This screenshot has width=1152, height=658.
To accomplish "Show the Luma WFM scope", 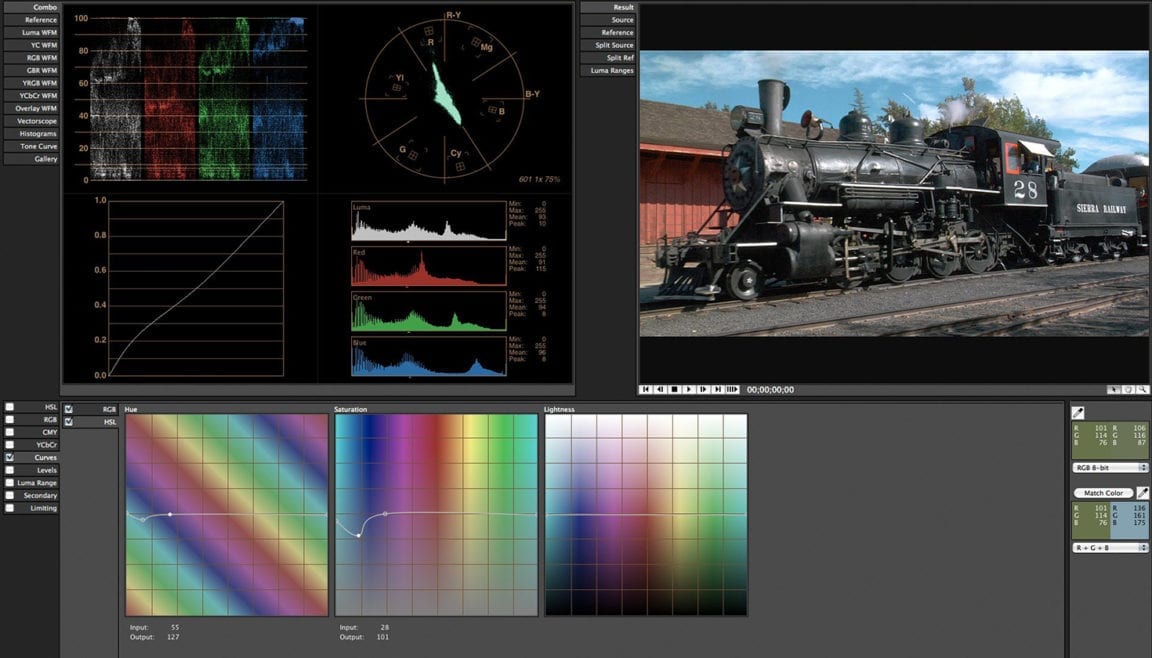I will pyautogui.click(x=31, y=32).
